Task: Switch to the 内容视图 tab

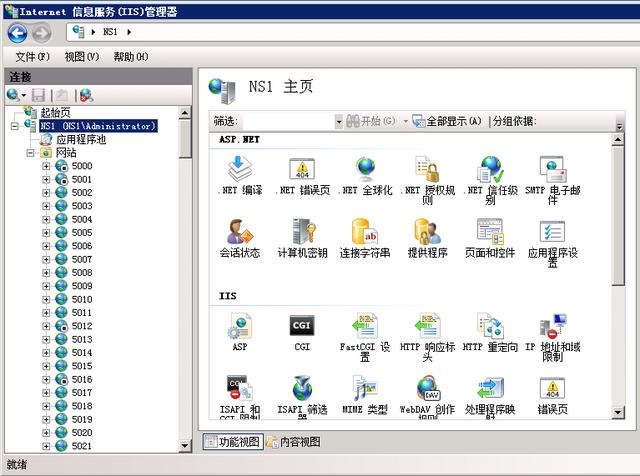Action: pos(294,442)
